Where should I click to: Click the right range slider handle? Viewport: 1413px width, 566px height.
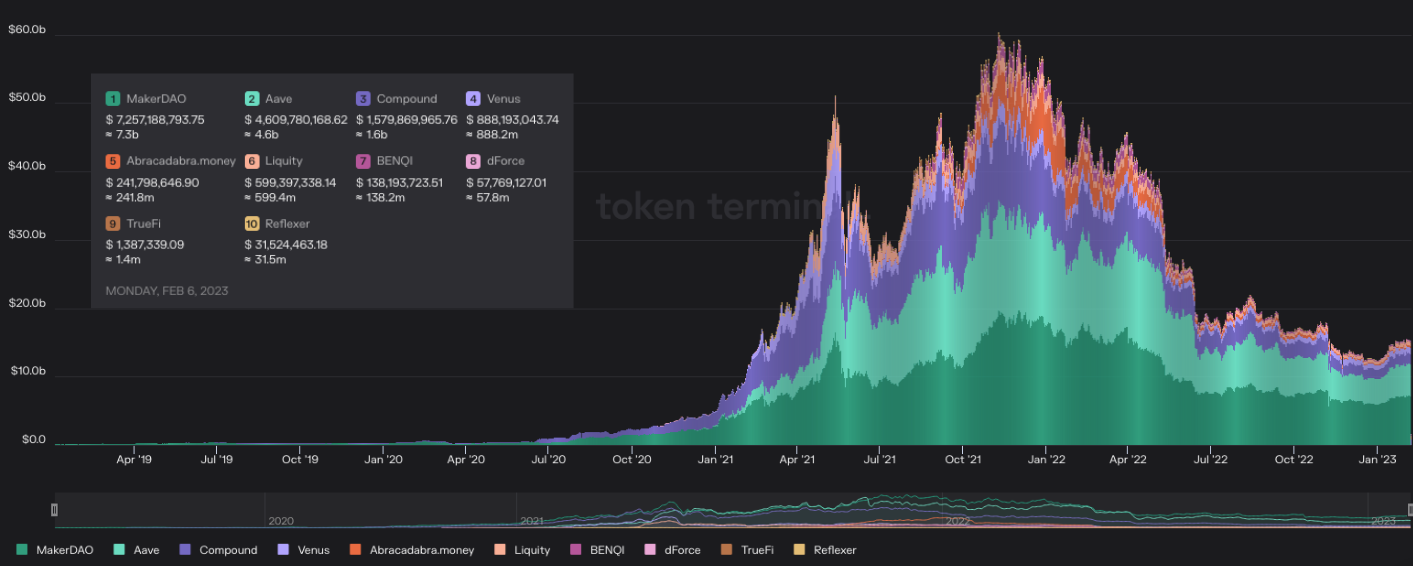(1410, 510)
